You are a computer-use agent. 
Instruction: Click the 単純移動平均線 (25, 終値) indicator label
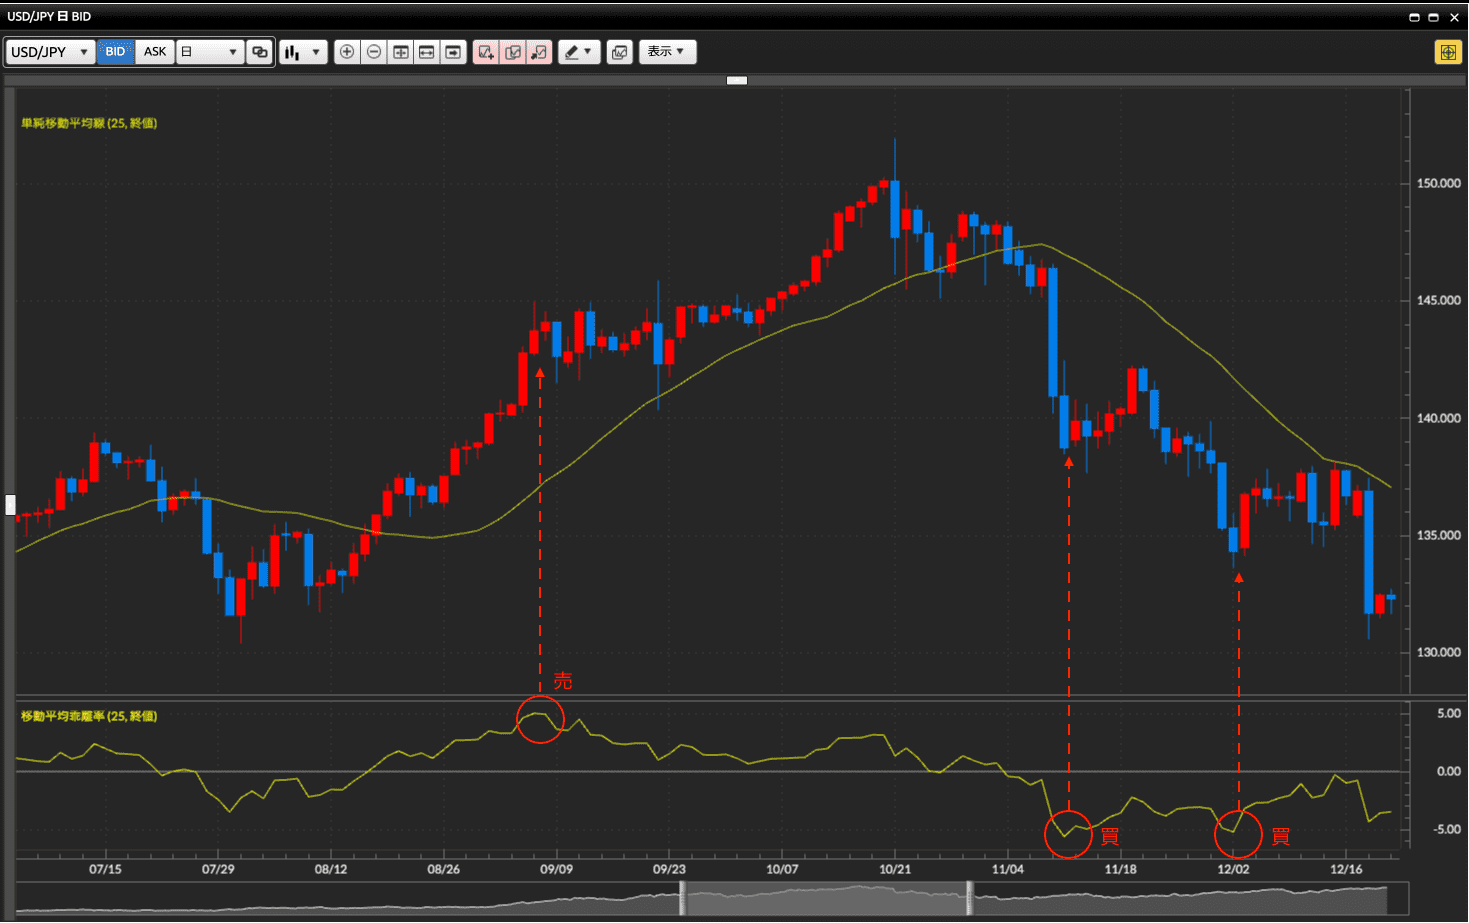[89, 123]
